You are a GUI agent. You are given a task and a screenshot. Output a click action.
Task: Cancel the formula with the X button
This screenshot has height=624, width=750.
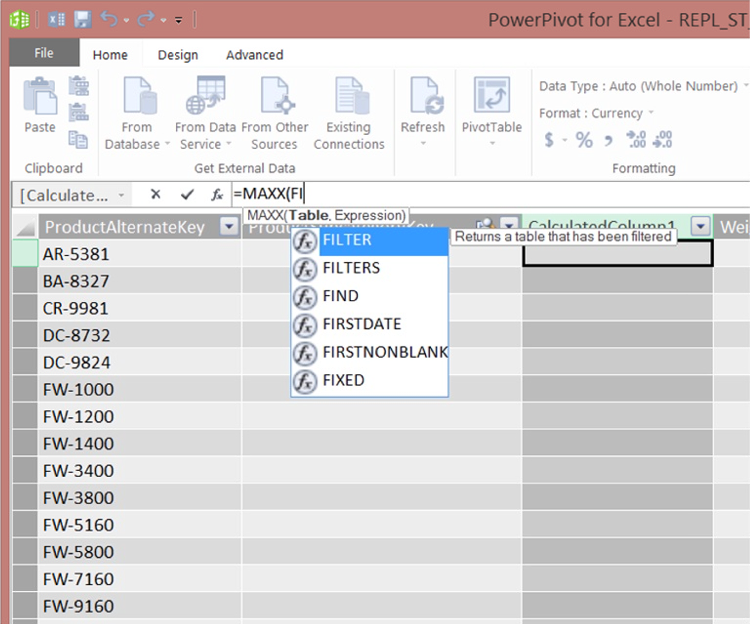155,195
